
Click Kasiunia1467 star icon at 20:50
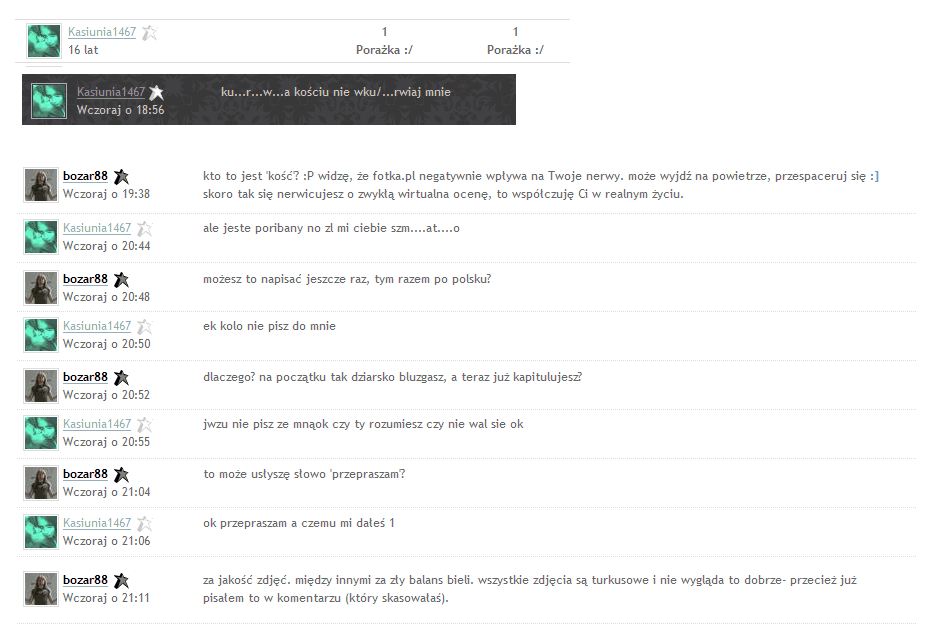pyautogui.click(x=145, y=327)
